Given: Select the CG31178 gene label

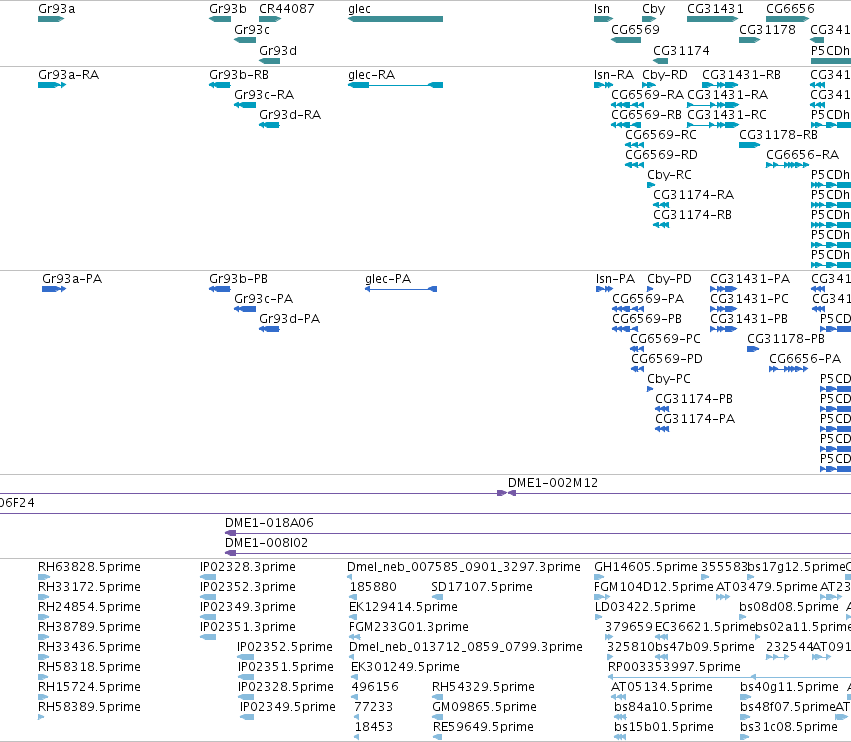Looking at the screenshot, I should tap(767, 29).
